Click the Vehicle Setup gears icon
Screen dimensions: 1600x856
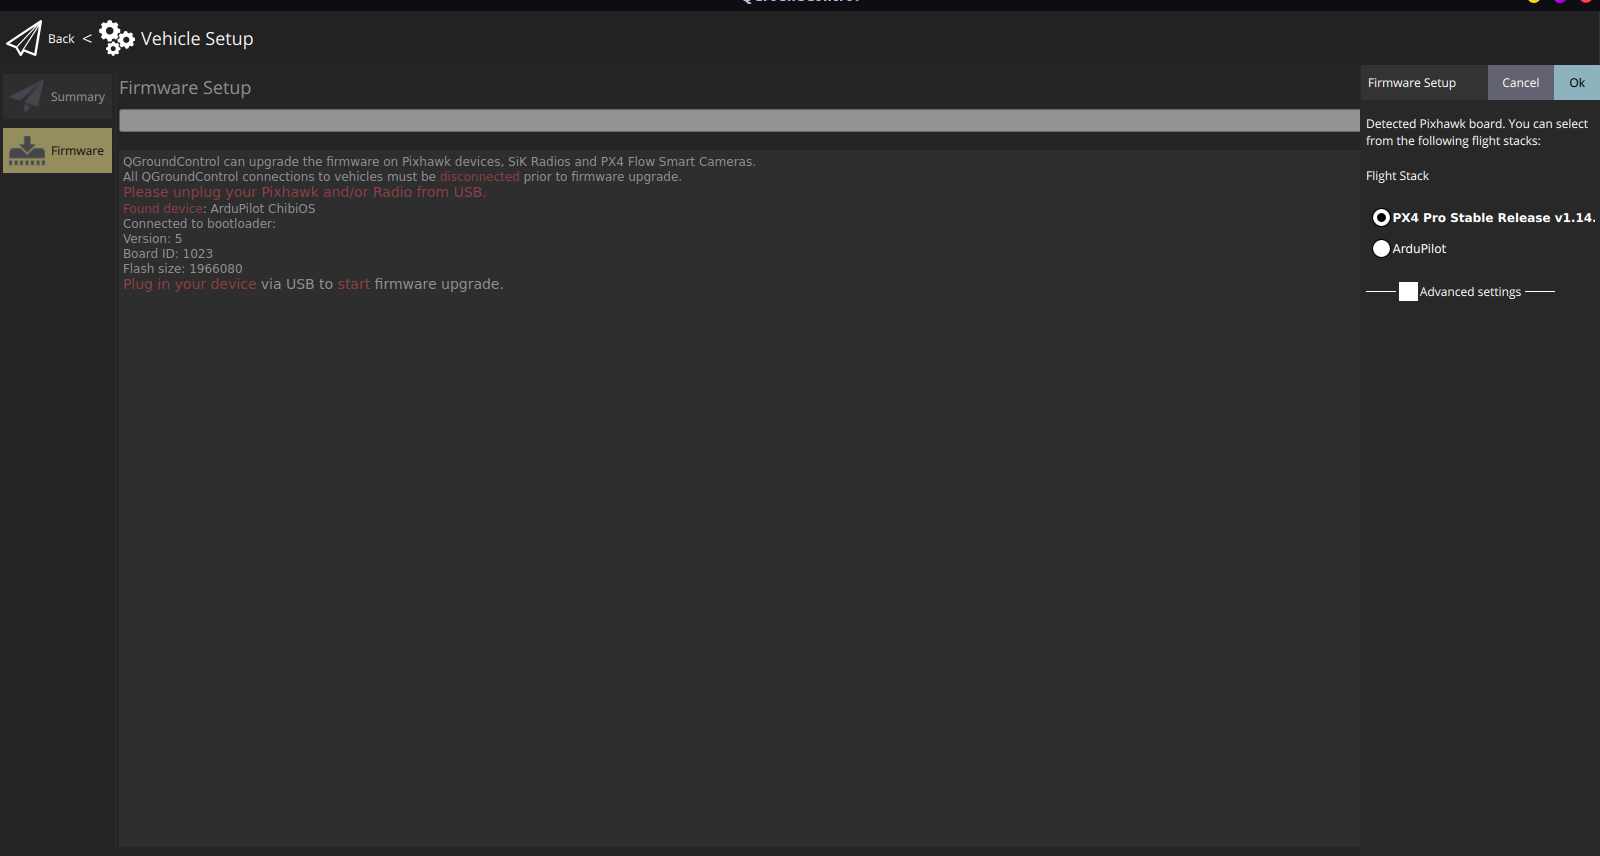[x=117, y=38]
